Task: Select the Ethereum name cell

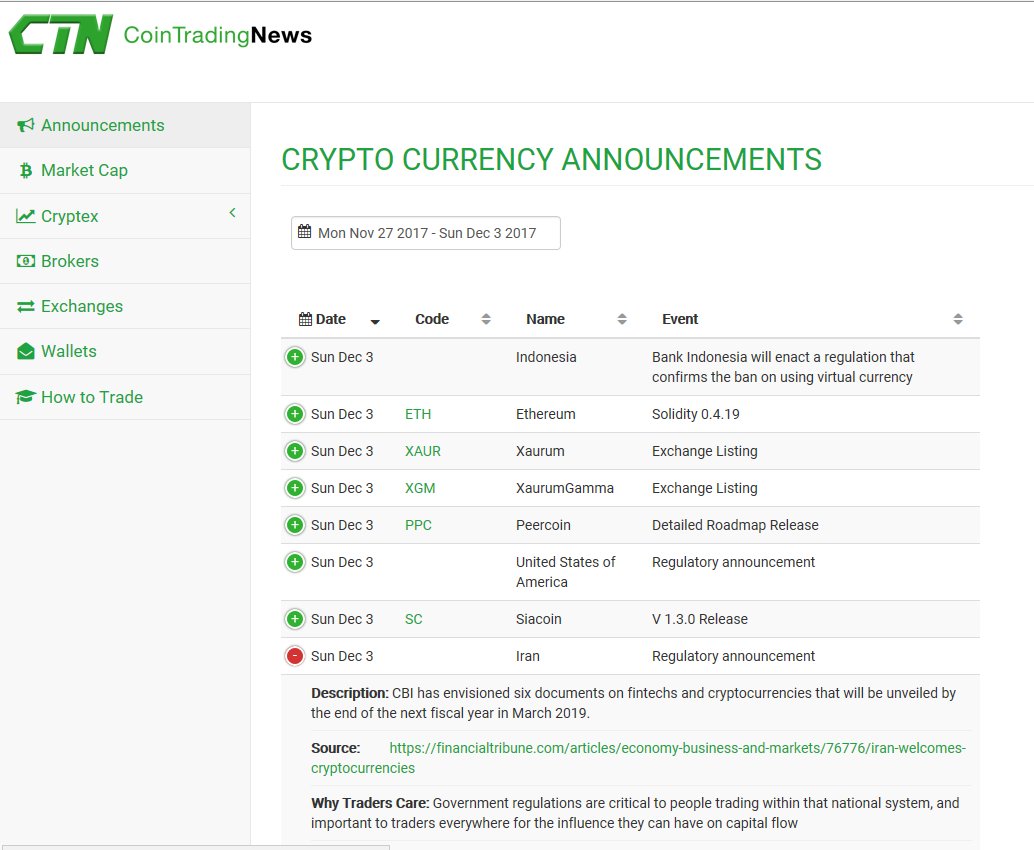Action: (545, 414)
